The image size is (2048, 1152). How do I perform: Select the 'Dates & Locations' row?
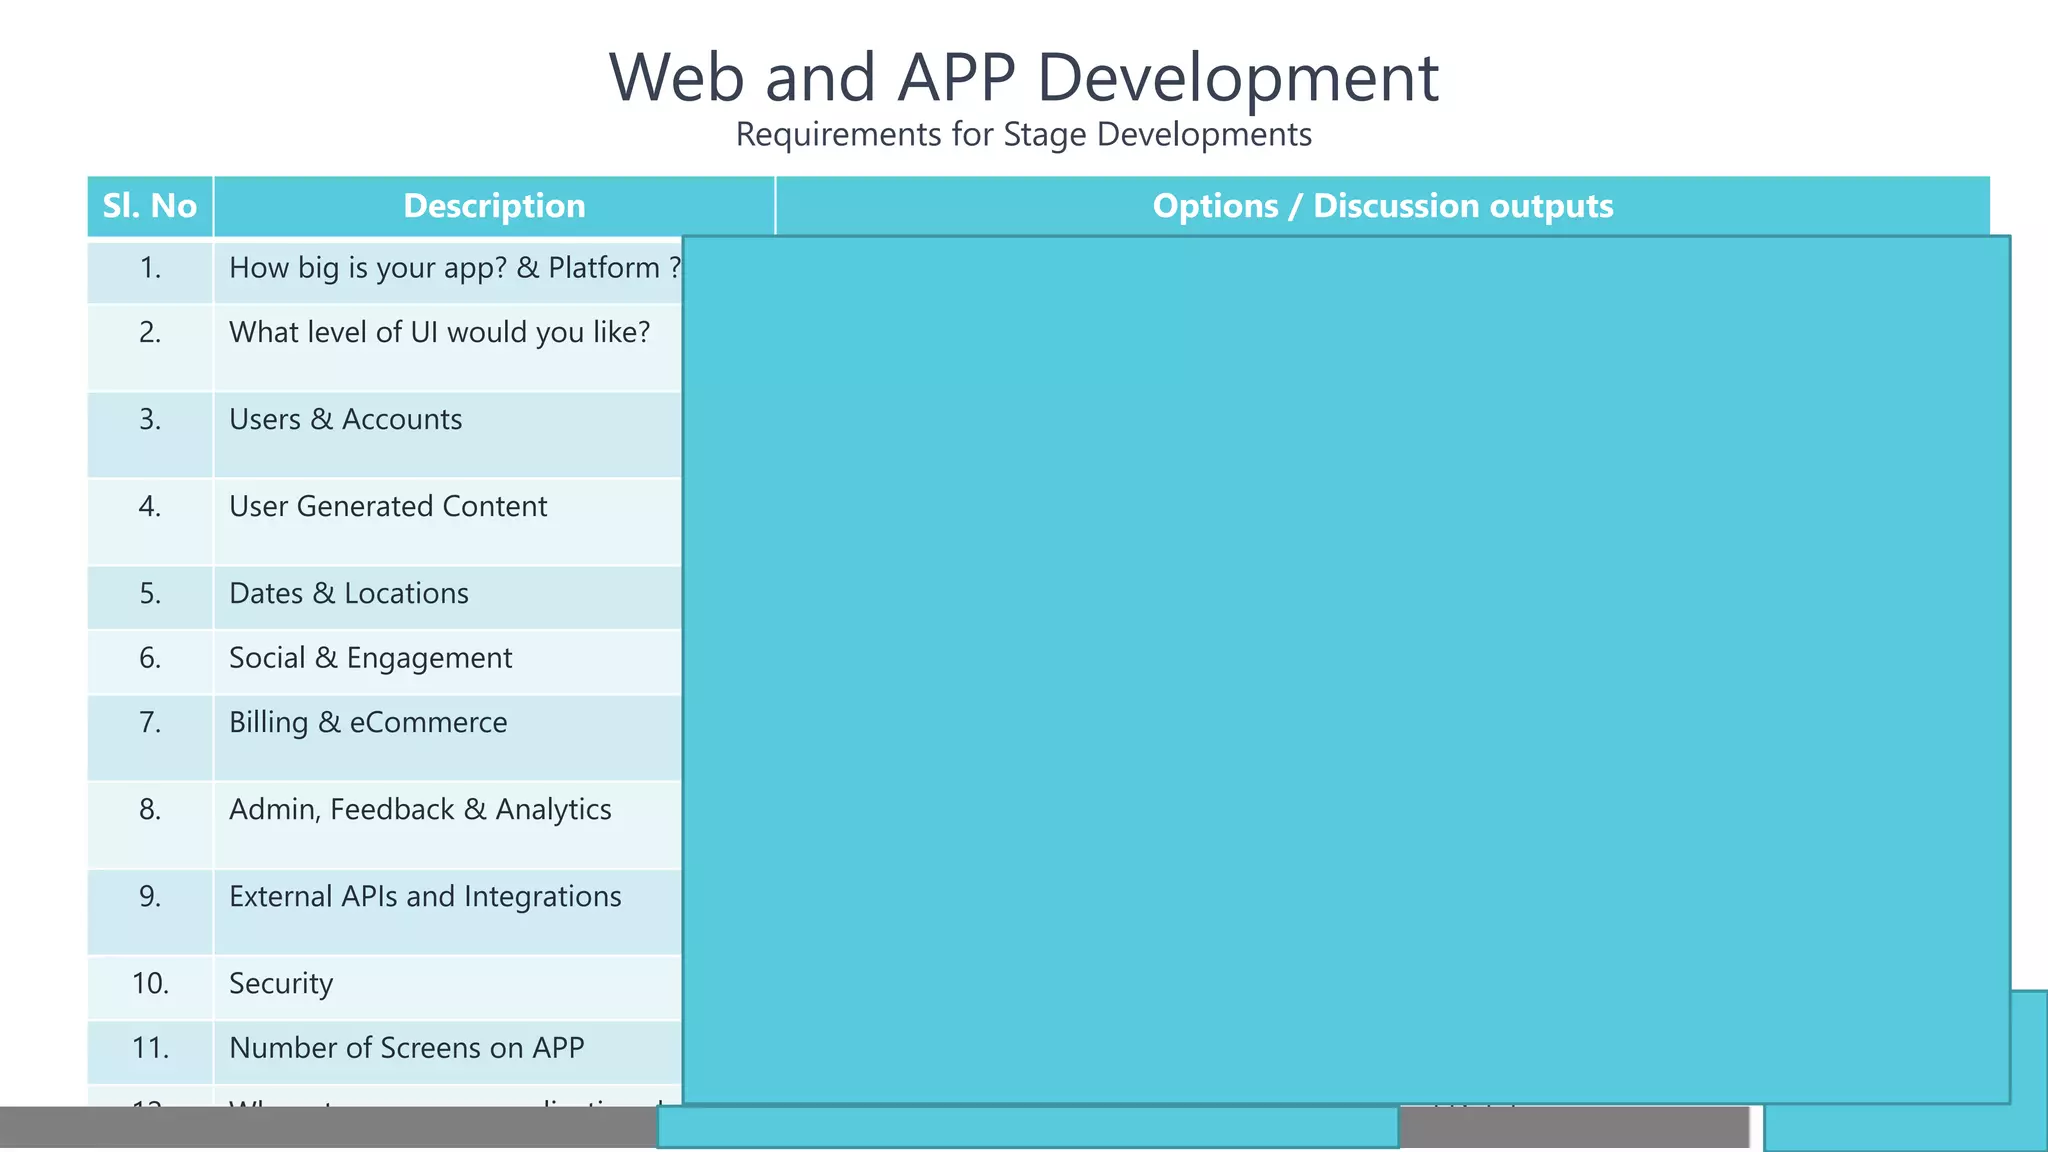coord(348,594)
